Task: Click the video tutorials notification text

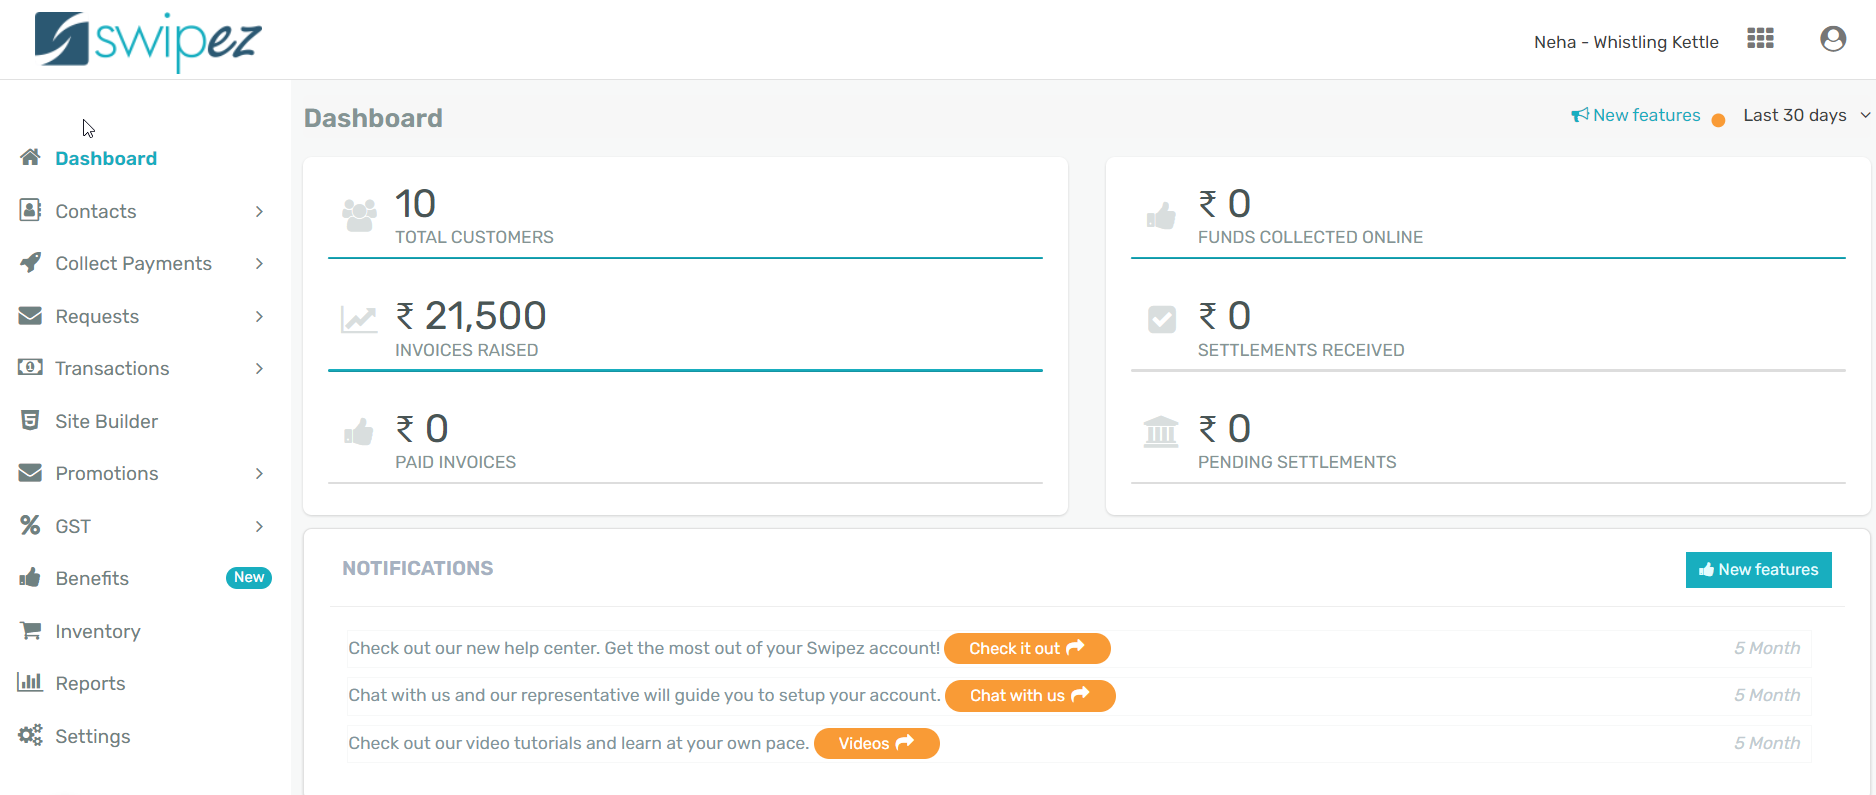Action: pyautogui.click(x=579, y=743)
